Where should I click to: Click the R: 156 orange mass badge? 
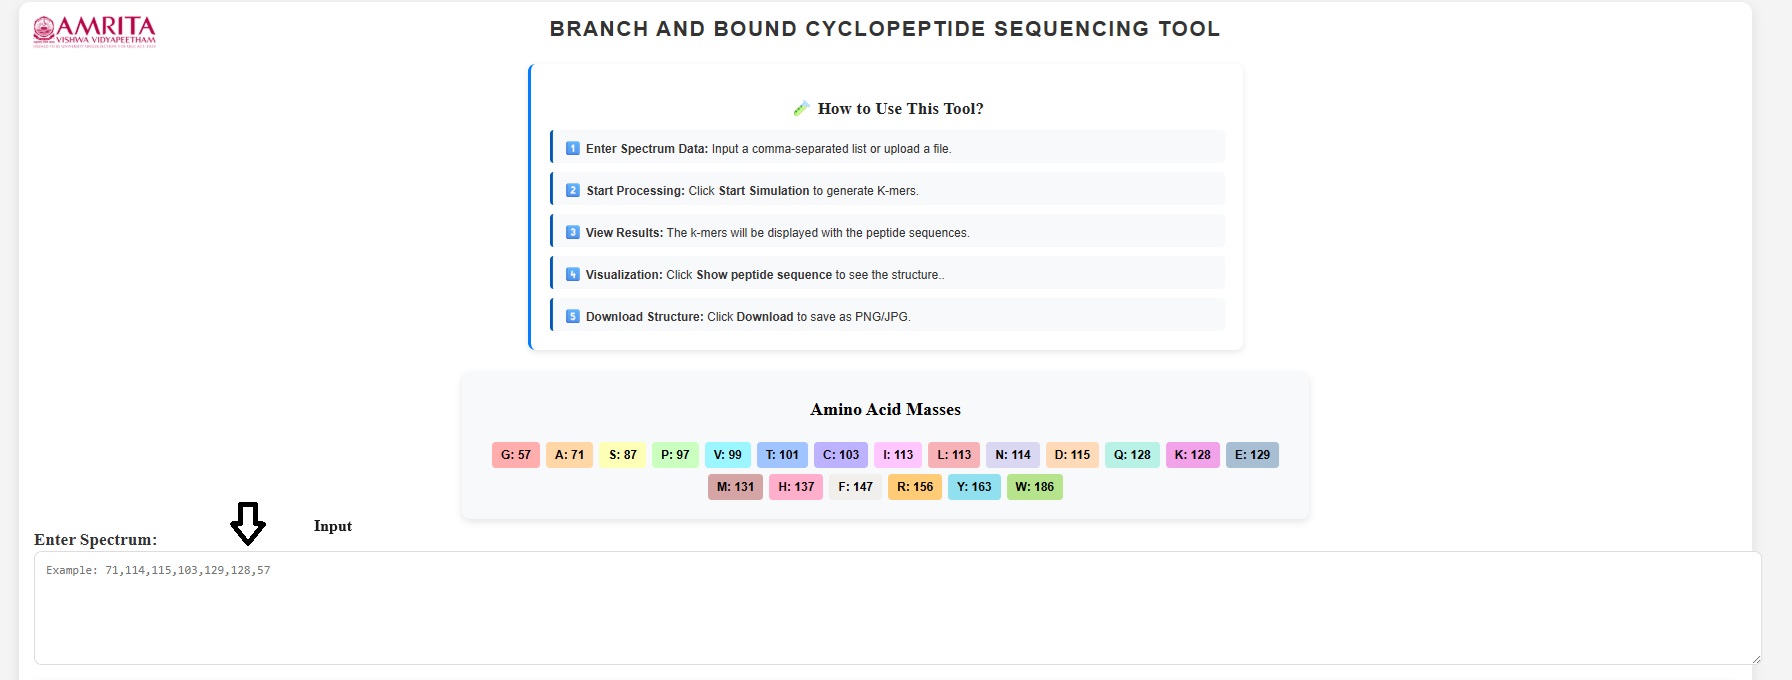(x=914, y=487)
